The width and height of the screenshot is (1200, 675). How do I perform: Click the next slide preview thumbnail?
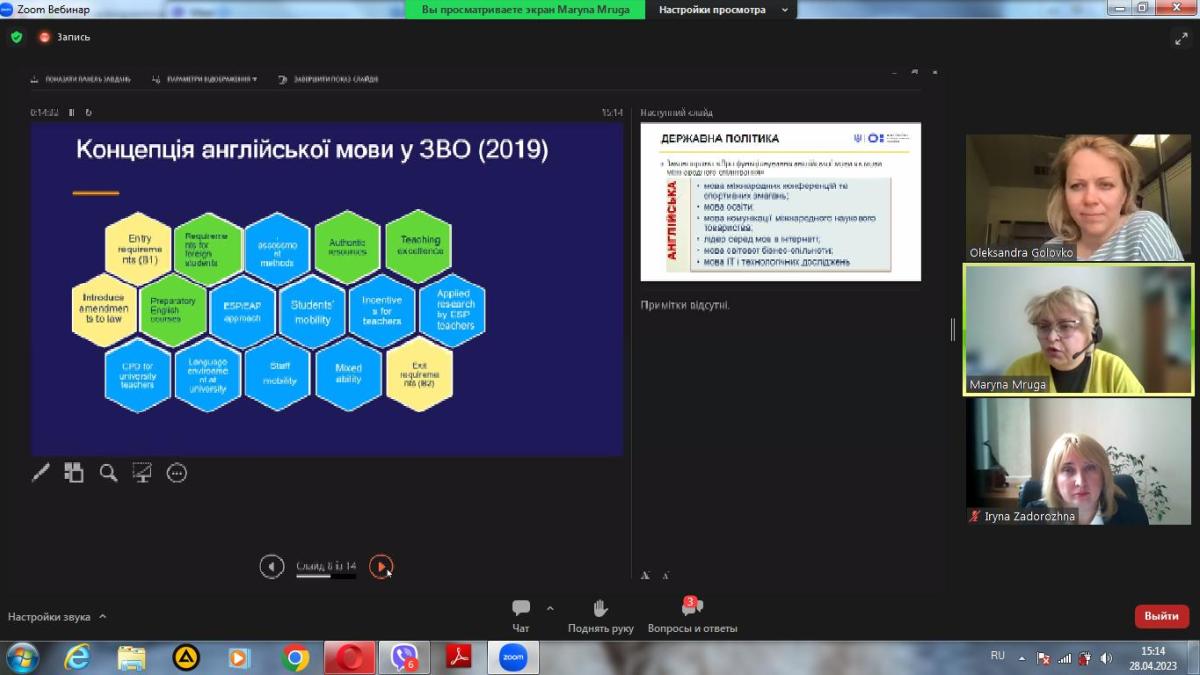coord(780,202)
